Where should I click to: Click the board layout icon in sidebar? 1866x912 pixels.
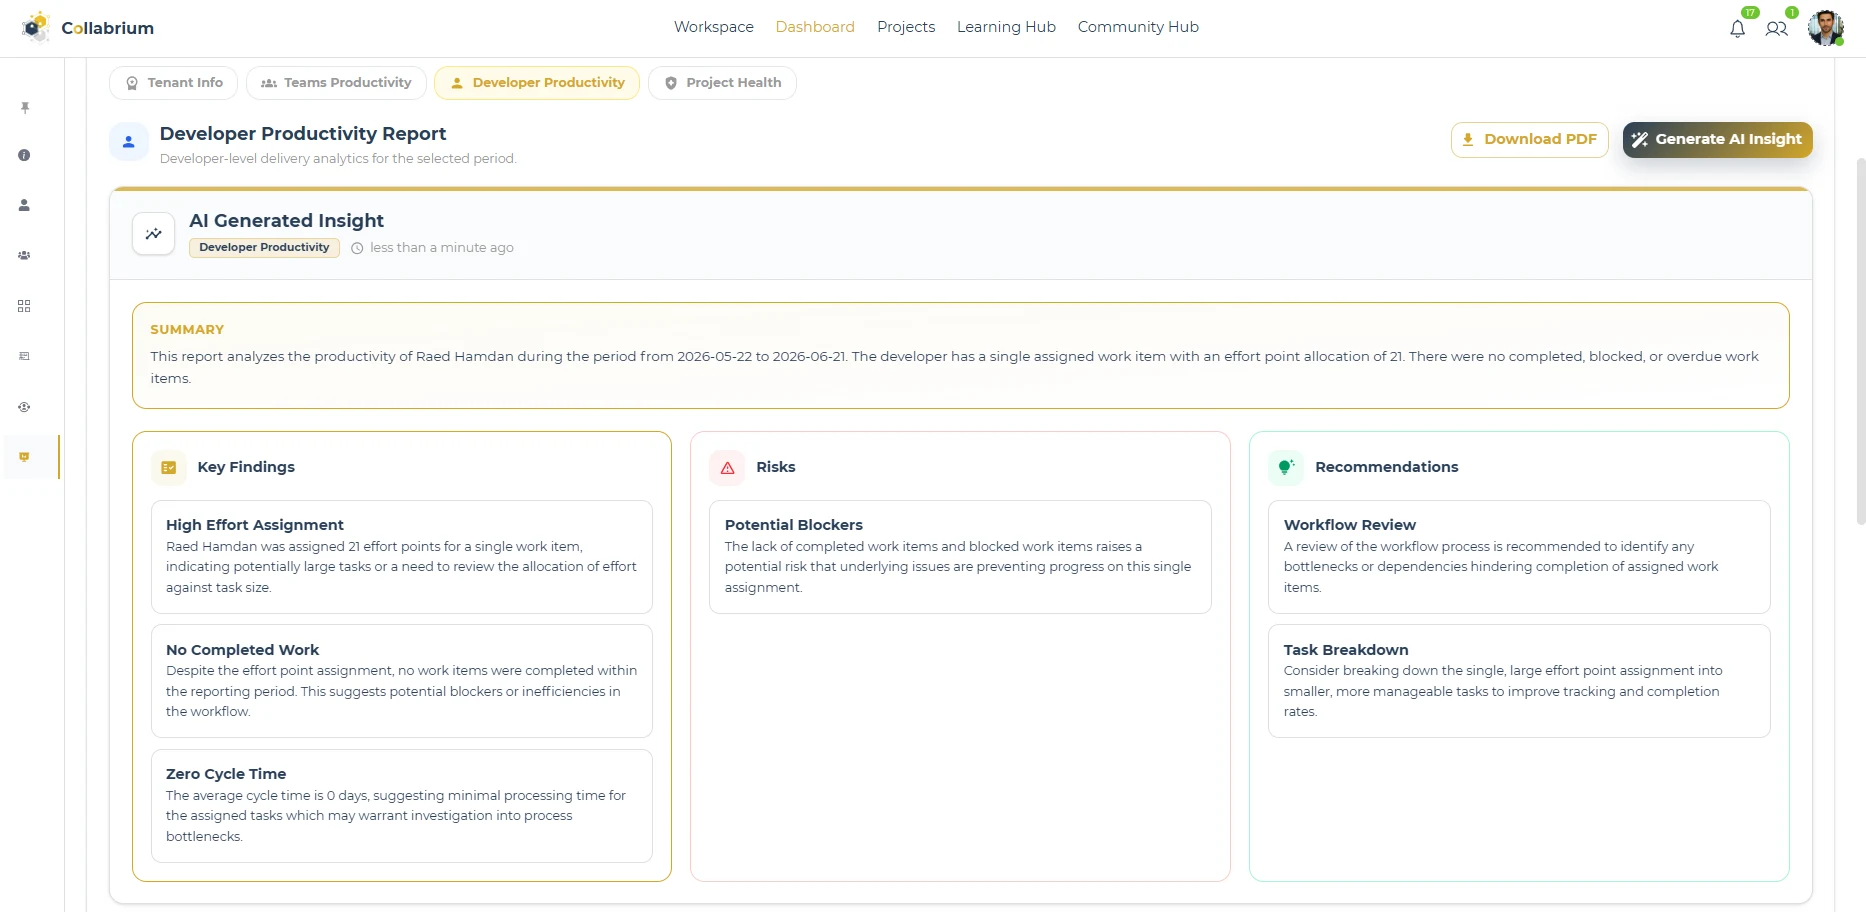point(24,356)
